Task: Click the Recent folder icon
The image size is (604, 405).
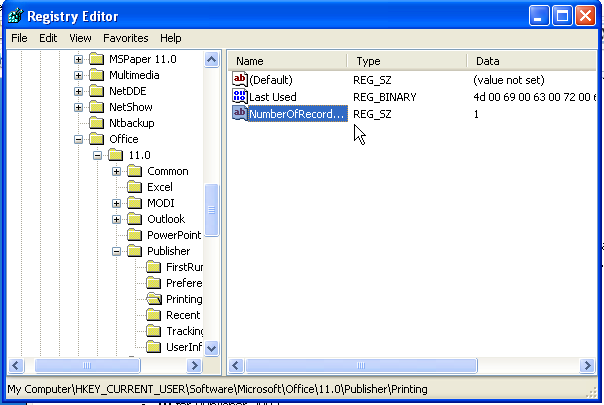Action: point(154,315)
